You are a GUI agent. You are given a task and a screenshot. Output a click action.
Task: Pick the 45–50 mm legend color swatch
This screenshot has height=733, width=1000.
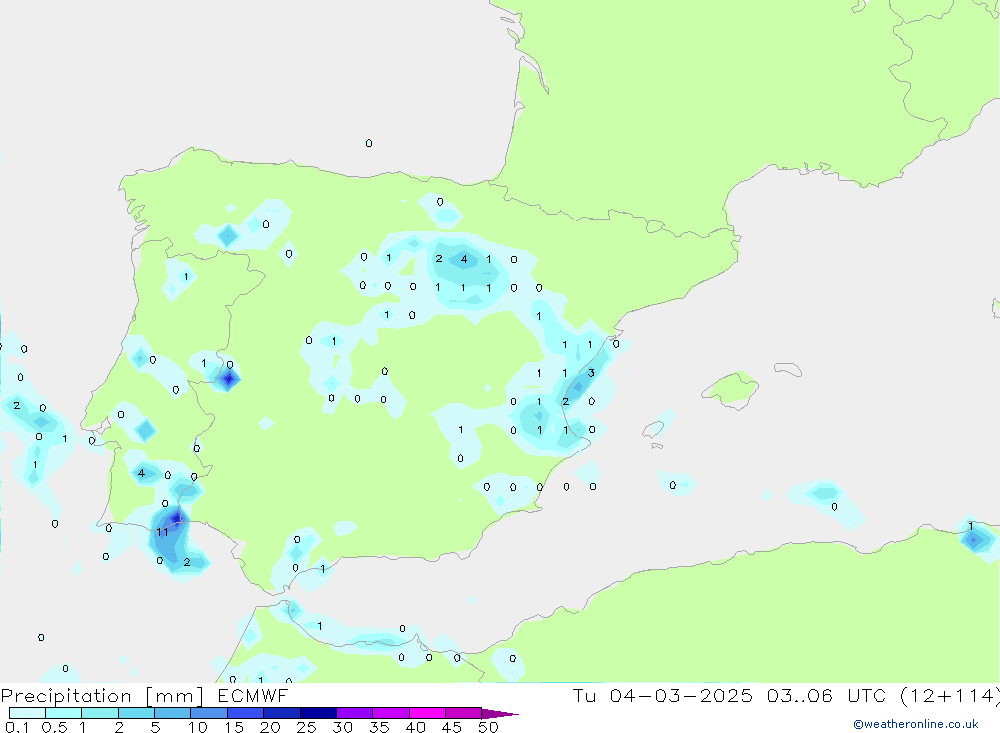pos(464,713)
